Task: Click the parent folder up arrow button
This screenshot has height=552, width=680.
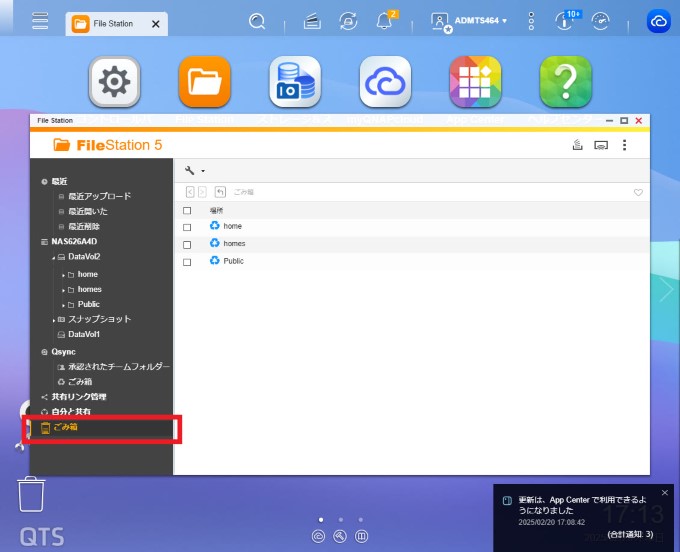Action: [x=220, y=192]
